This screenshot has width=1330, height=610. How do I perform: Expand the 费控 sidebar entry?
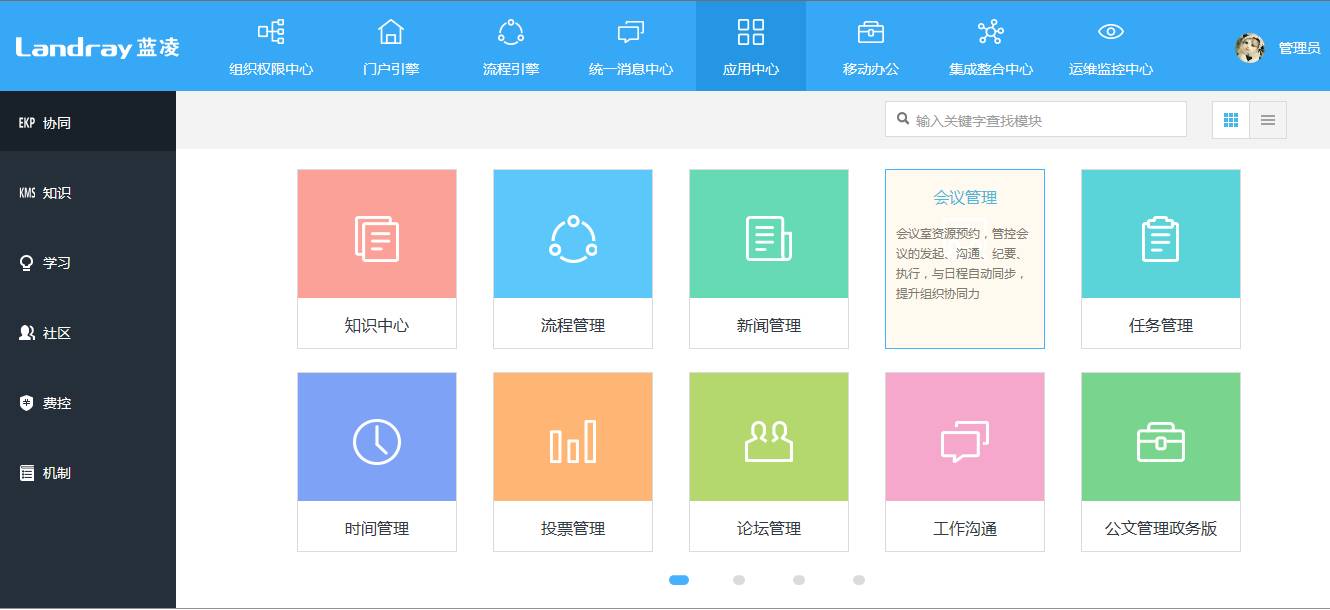coord(43,402)
